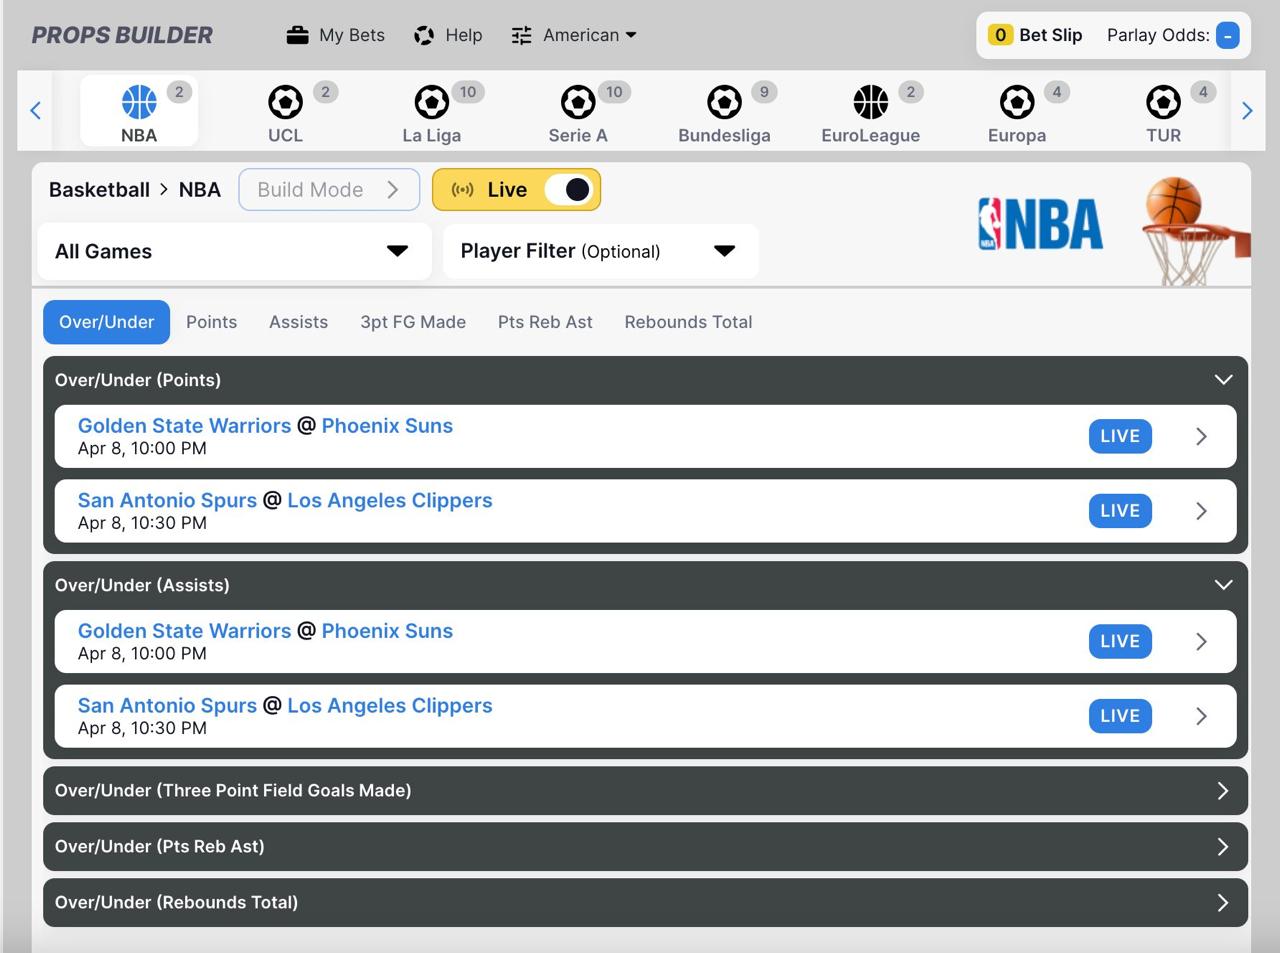Click the Basketball breadcrumb

(99, 190)
